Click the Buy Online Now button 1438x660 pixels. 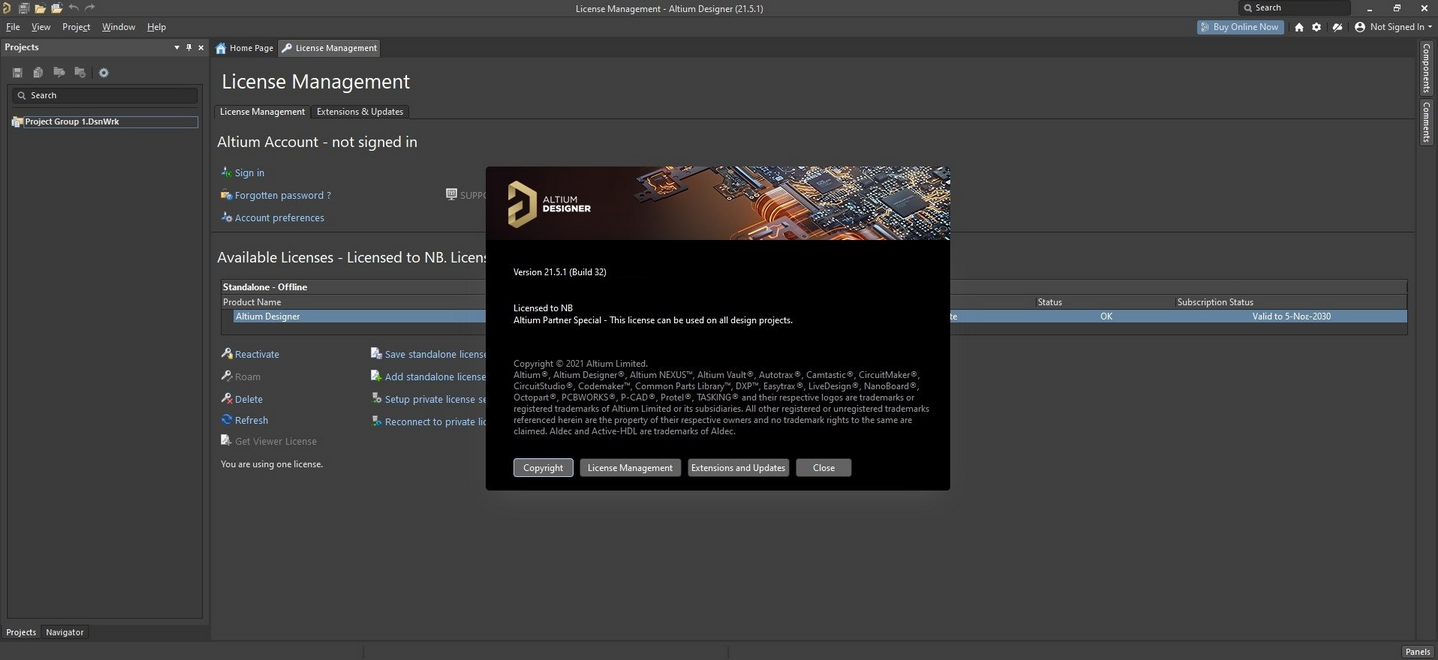coord(1240,27)
